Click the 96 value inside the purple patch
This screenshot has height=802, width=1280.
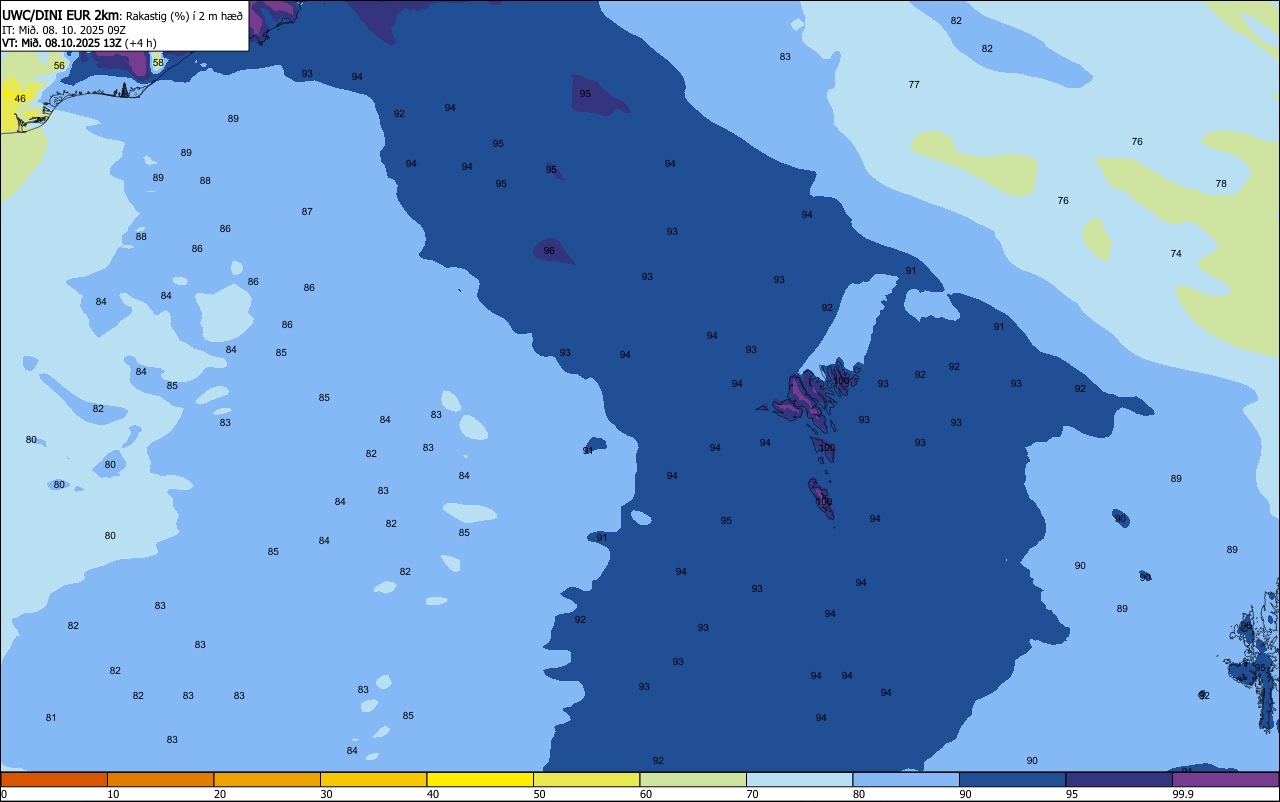(x=549, y=250)
